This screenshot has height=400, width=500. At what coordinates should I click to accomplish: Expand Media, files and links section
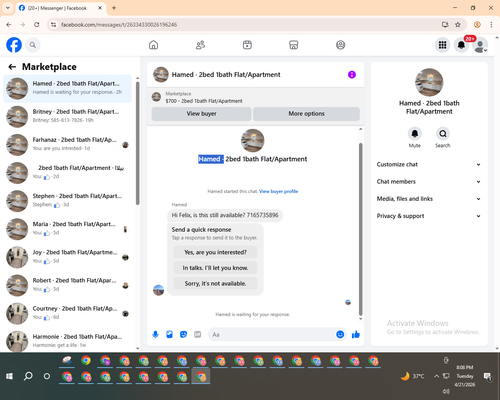click(x=429, y=199)
